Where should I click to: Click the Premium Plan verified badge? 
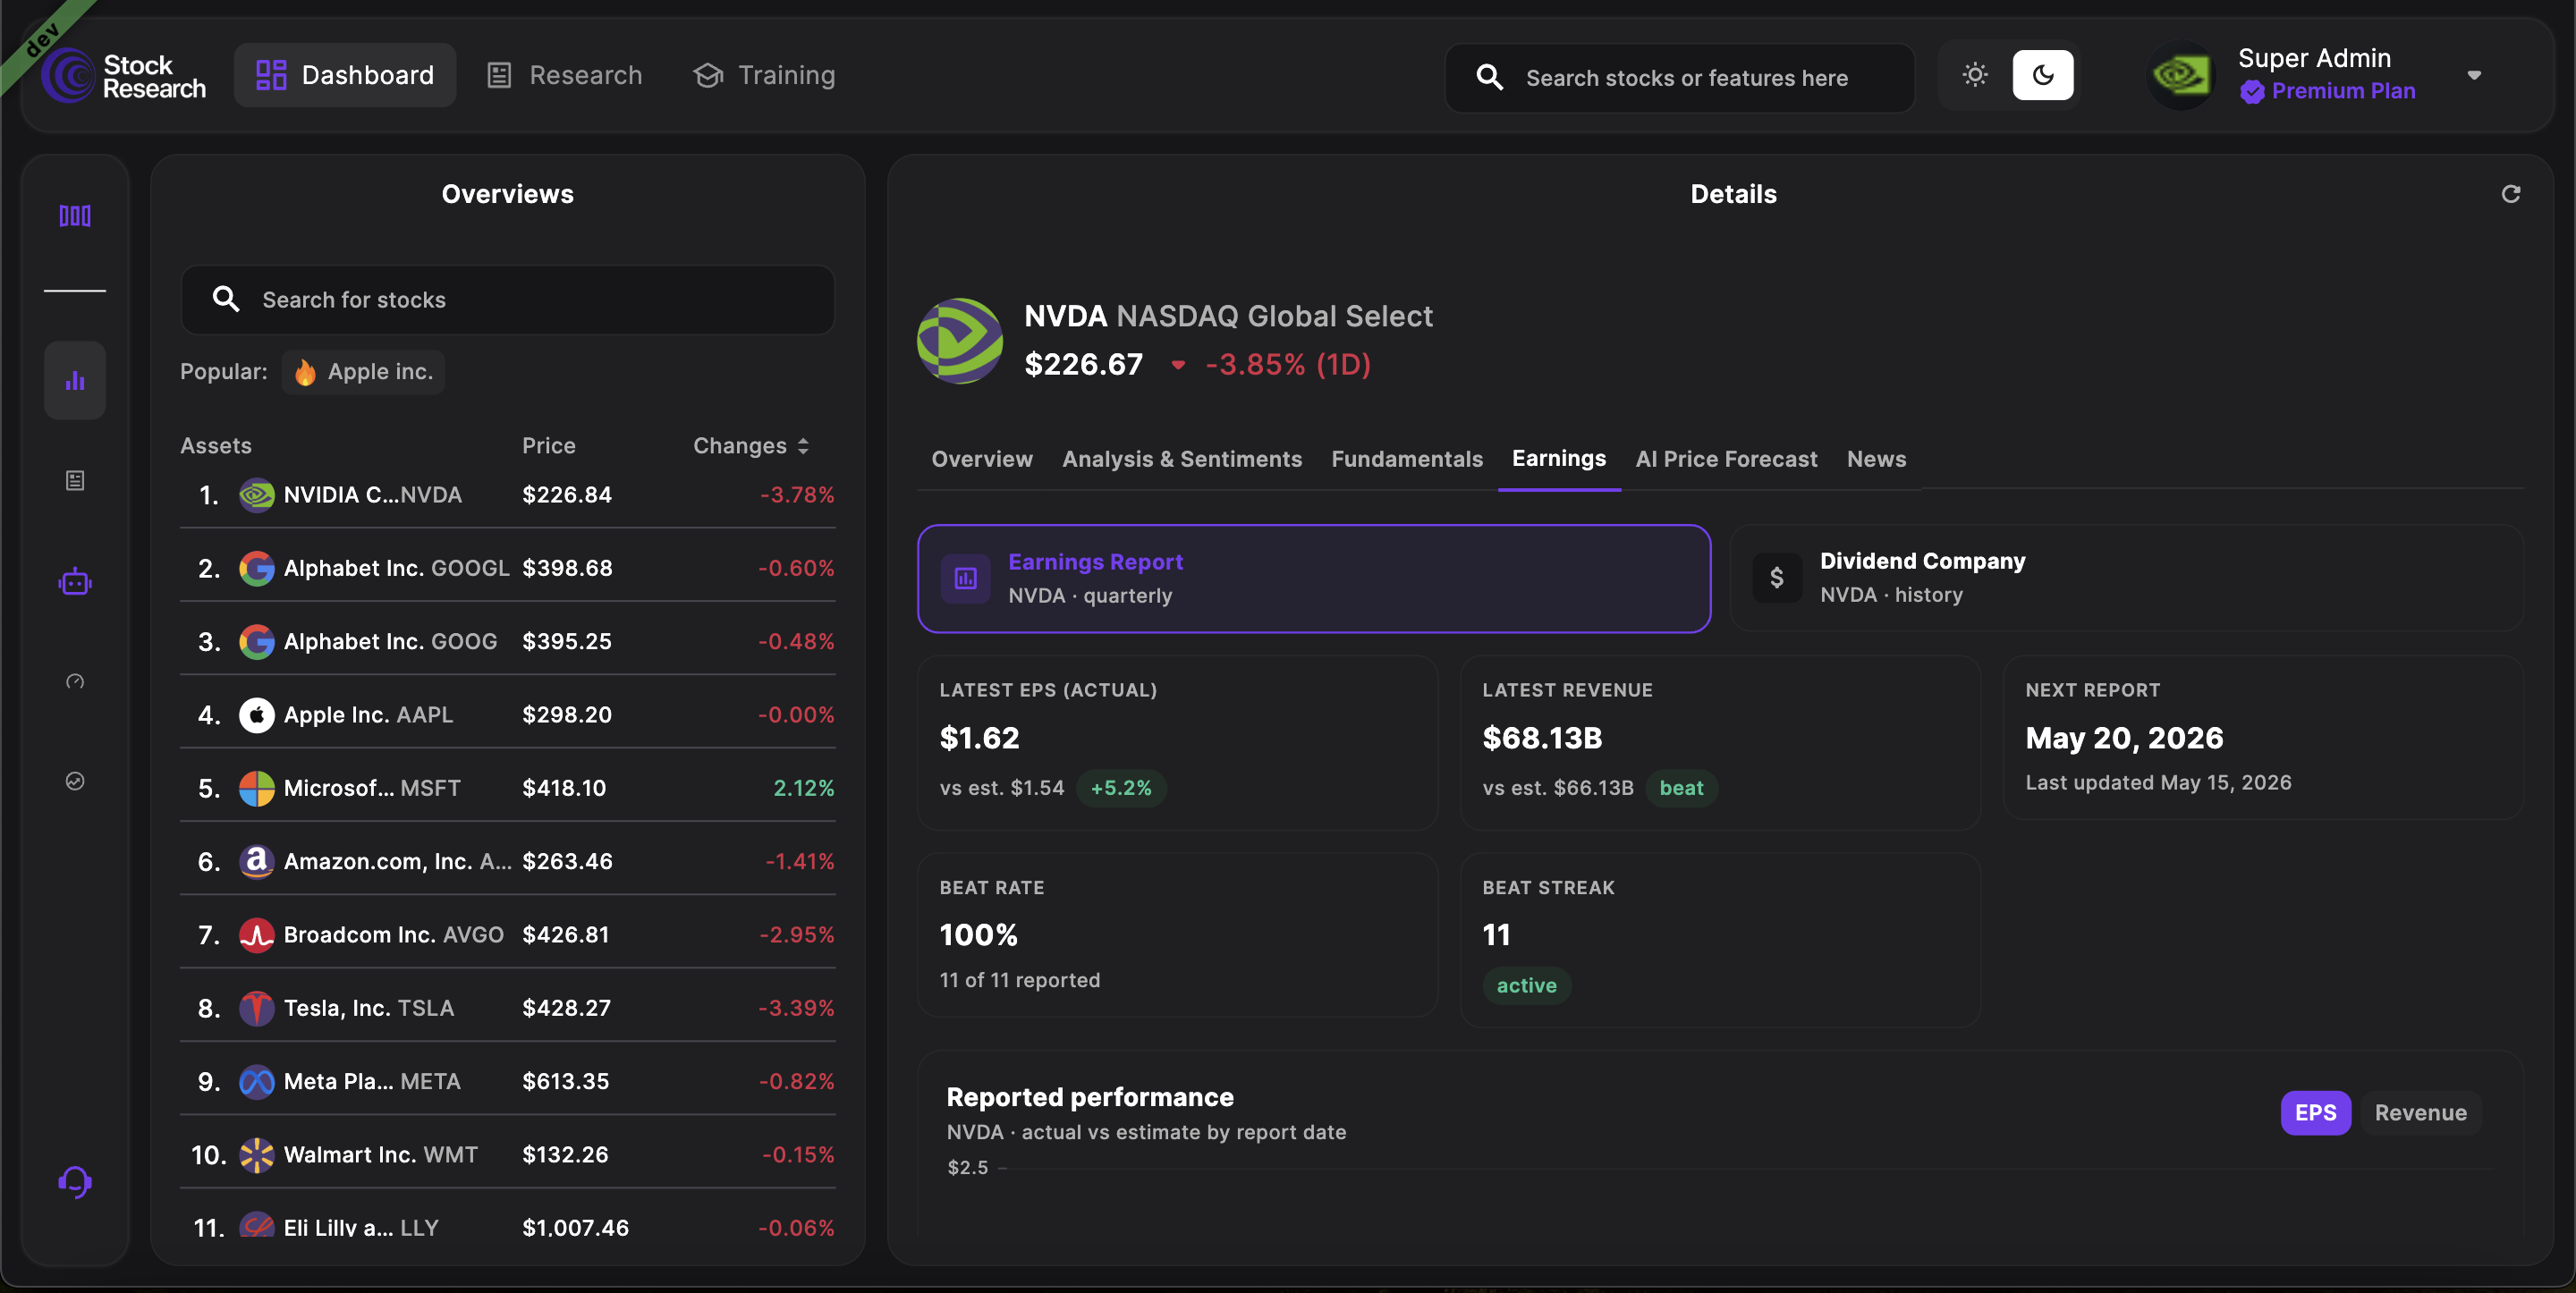point(2252,92)
